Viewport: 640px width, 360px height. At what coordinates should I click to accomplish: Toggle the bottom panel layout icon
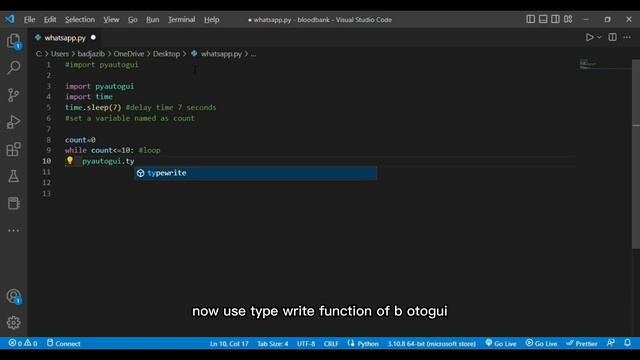pos(543,19)
